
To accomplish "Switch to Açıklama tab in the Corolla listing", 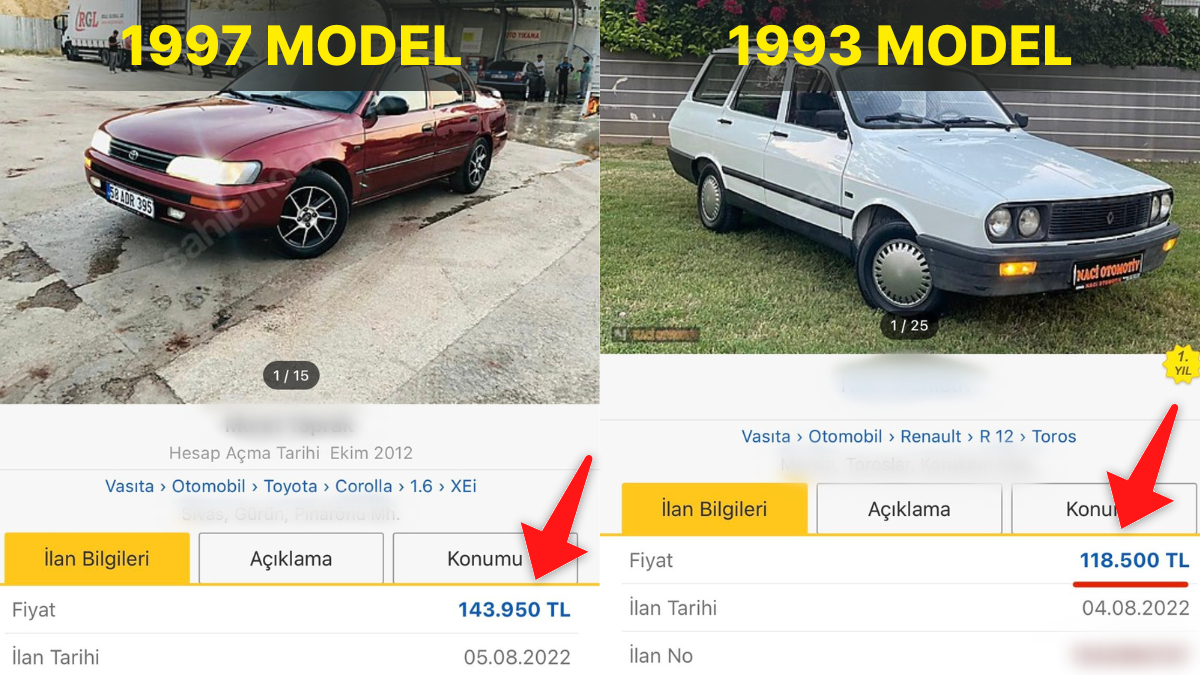I will (291, 558).
